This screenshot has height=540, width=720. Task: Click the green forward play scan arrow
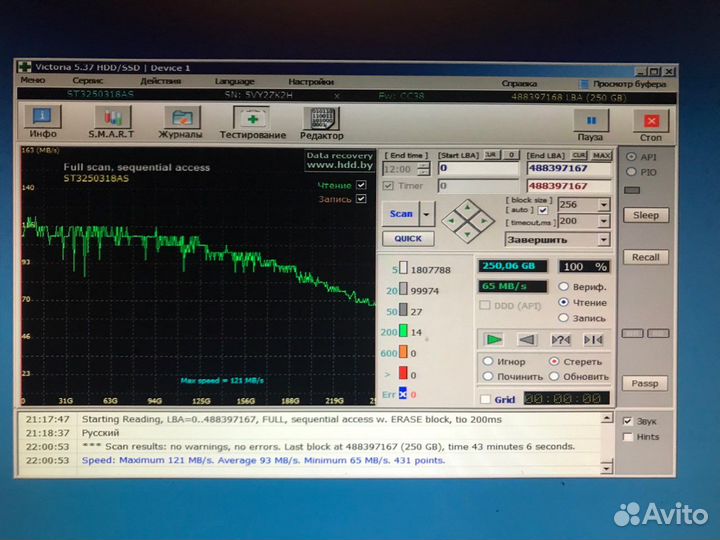492,340
